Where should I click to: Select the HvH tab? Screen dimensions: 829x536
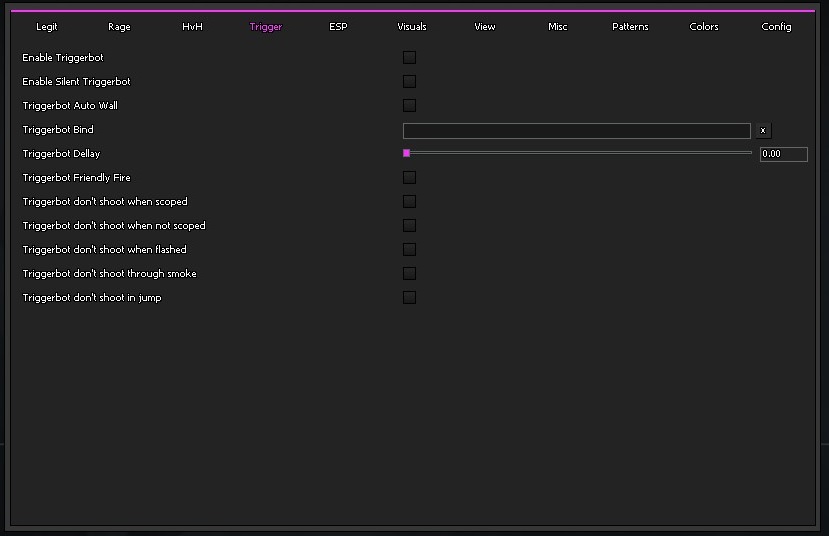pos(192,27)
